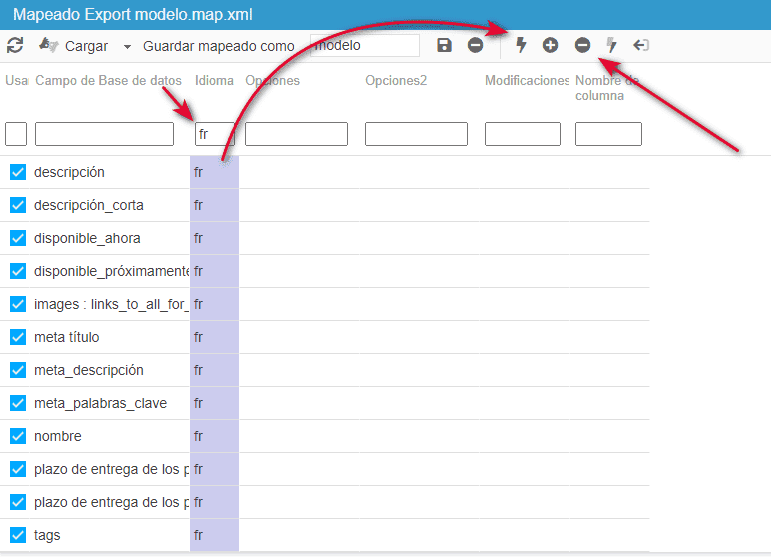Image resolution: width=771 pixels, height=558 pixels.
Task: Open the Idioma cell of the nombre row
Action: 214,436
